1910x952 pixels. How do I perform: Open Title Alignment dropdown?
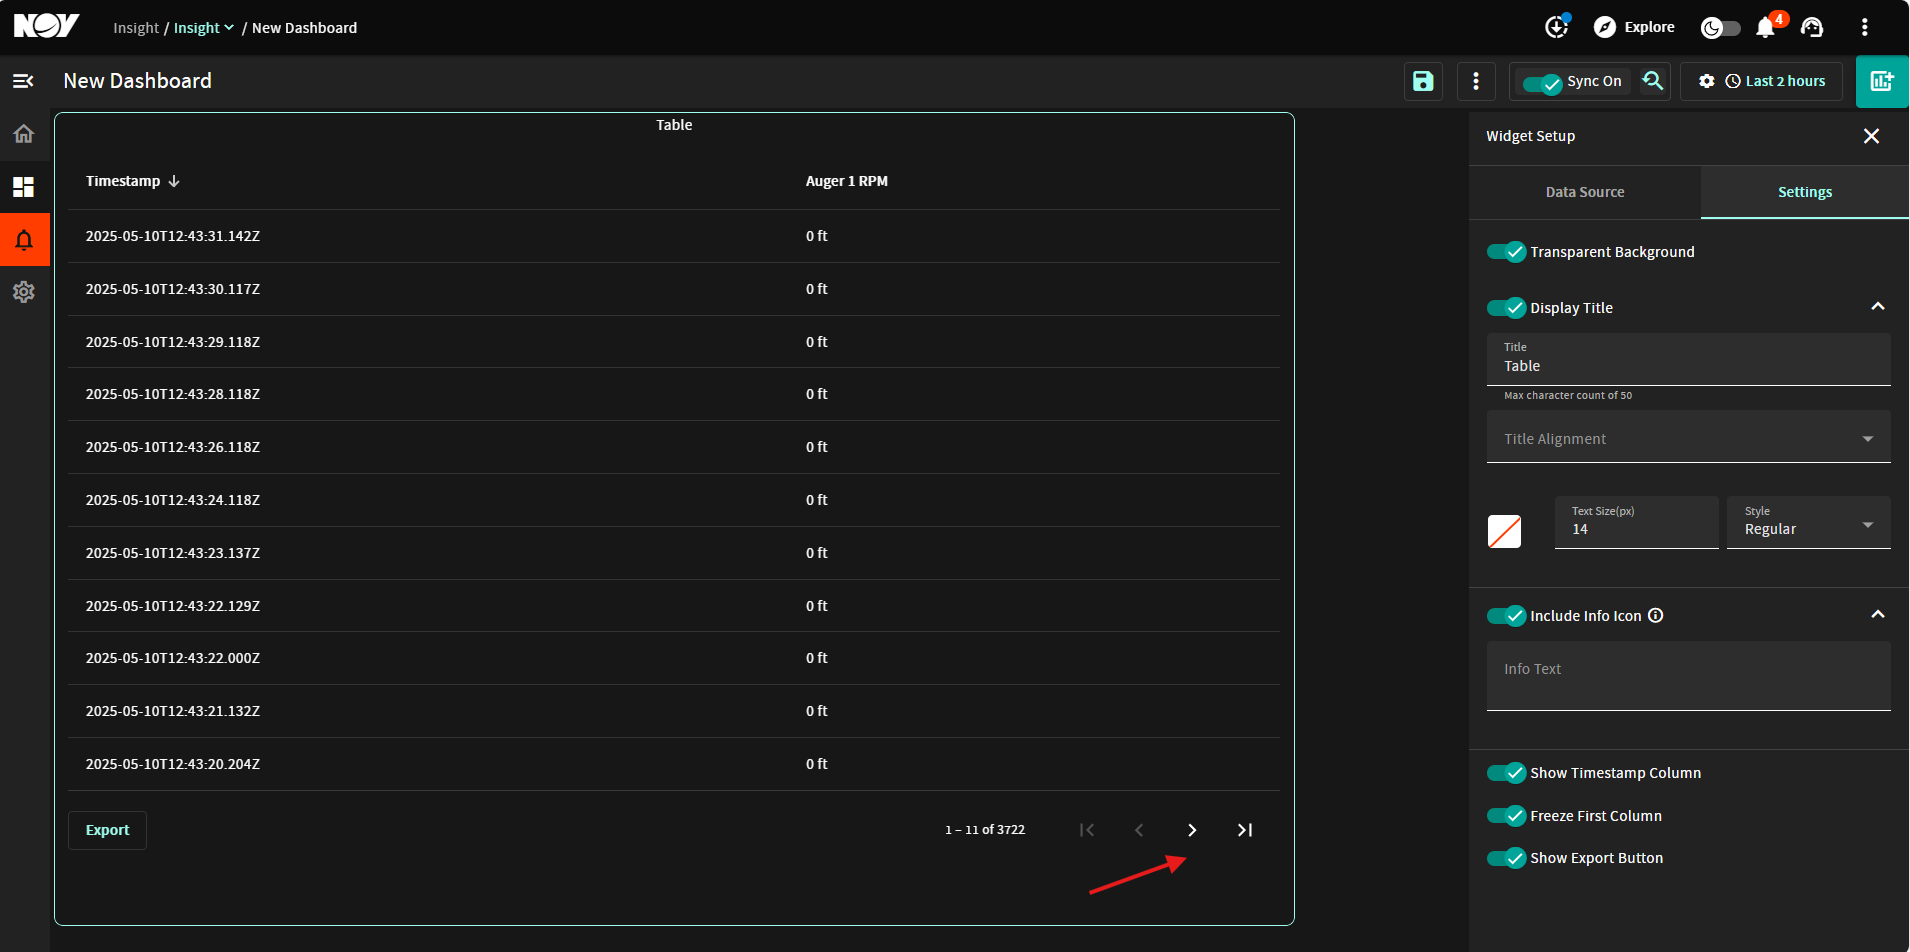(x=1688, y=438)
